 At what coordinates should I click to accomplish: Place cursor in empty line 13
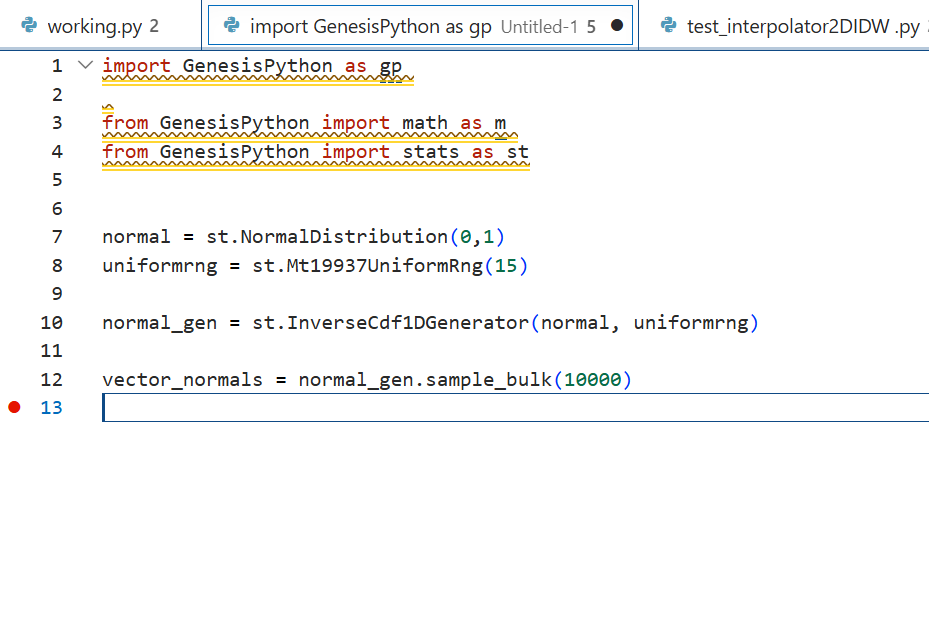[x=400, y=408]
